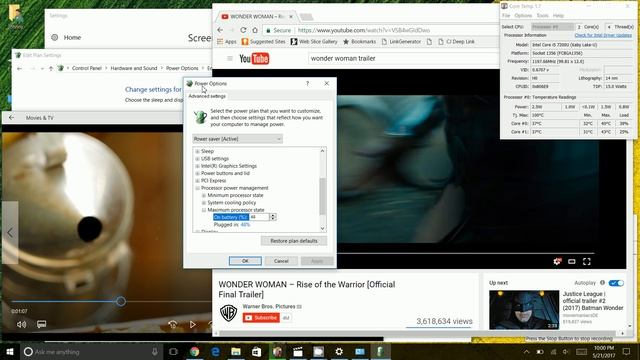
Task: Click the Ask me anything search box
Action: 92,351
